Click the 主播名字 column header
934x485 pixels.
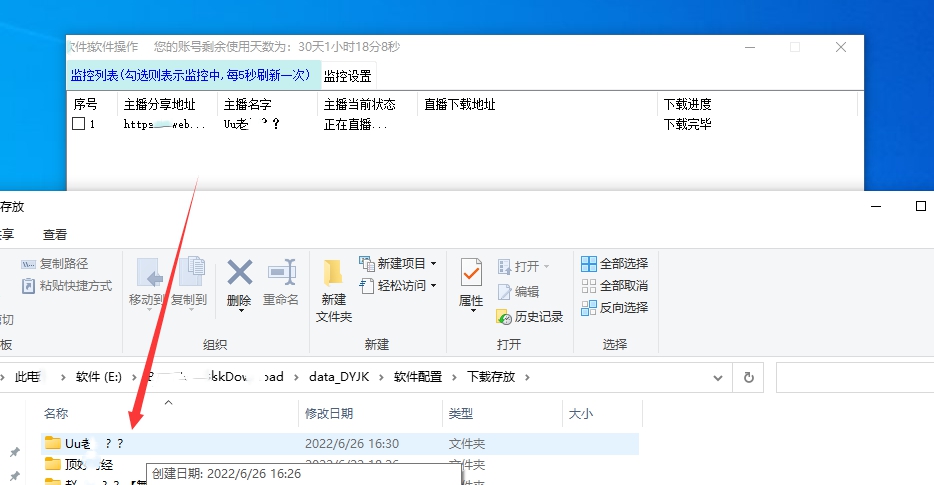pos(248,104)
